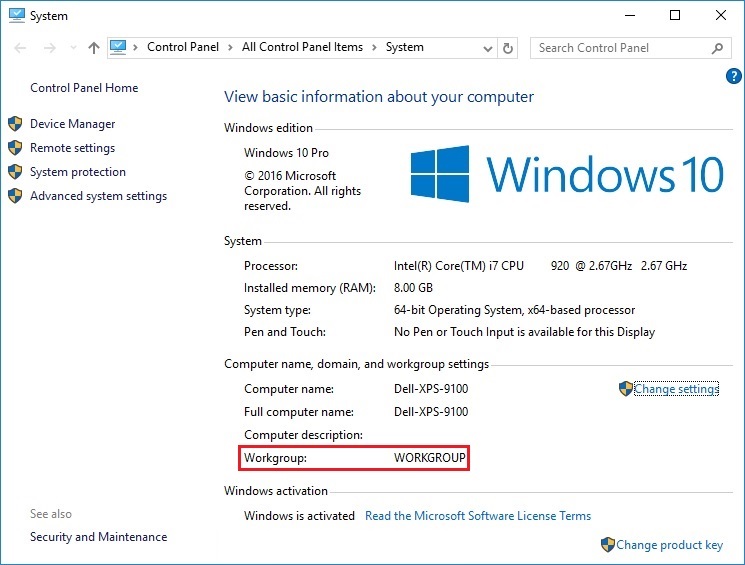Read the Microsoft Software License Terms
Viewport: 745px width, 565px height.
click(x=478, y=516)
